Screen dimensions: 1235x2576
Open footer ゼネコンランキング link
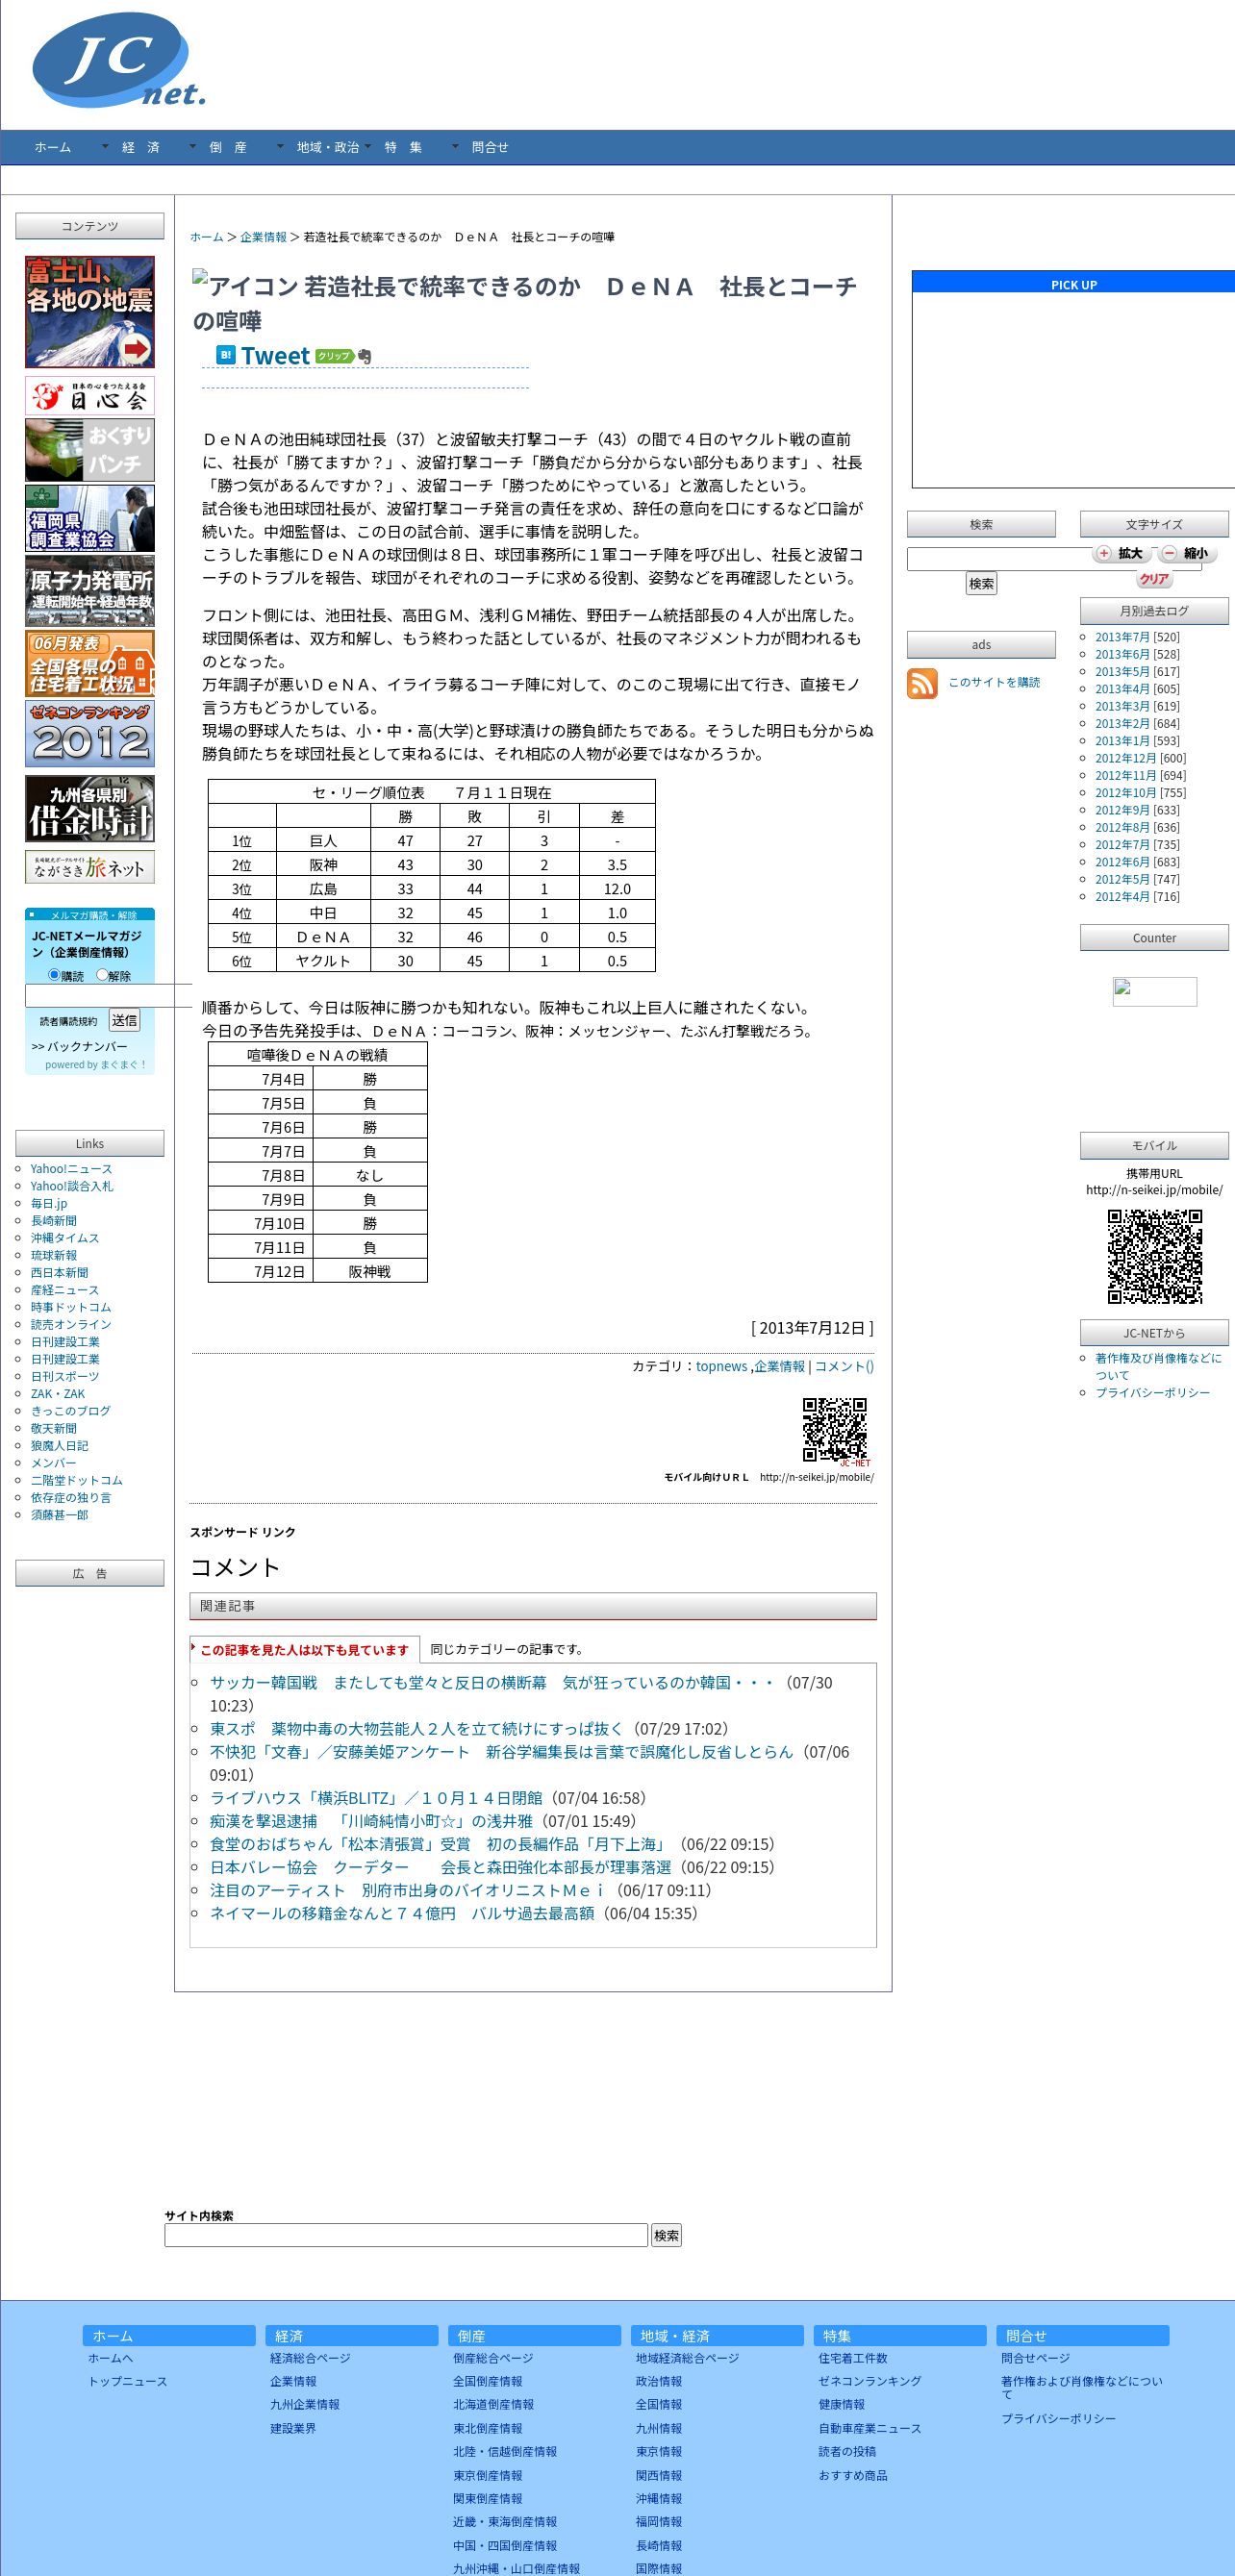(x=870, y=2382)
